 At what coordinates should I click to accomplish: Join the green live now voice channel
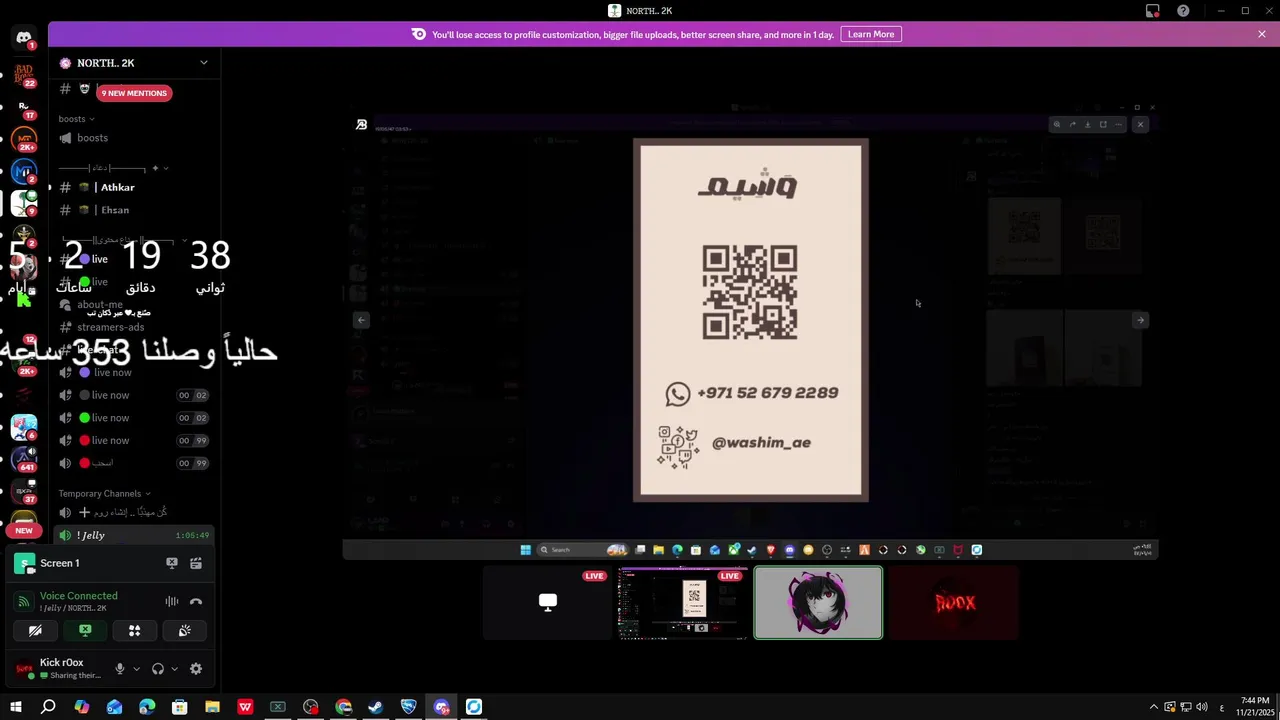coord(135,418)
